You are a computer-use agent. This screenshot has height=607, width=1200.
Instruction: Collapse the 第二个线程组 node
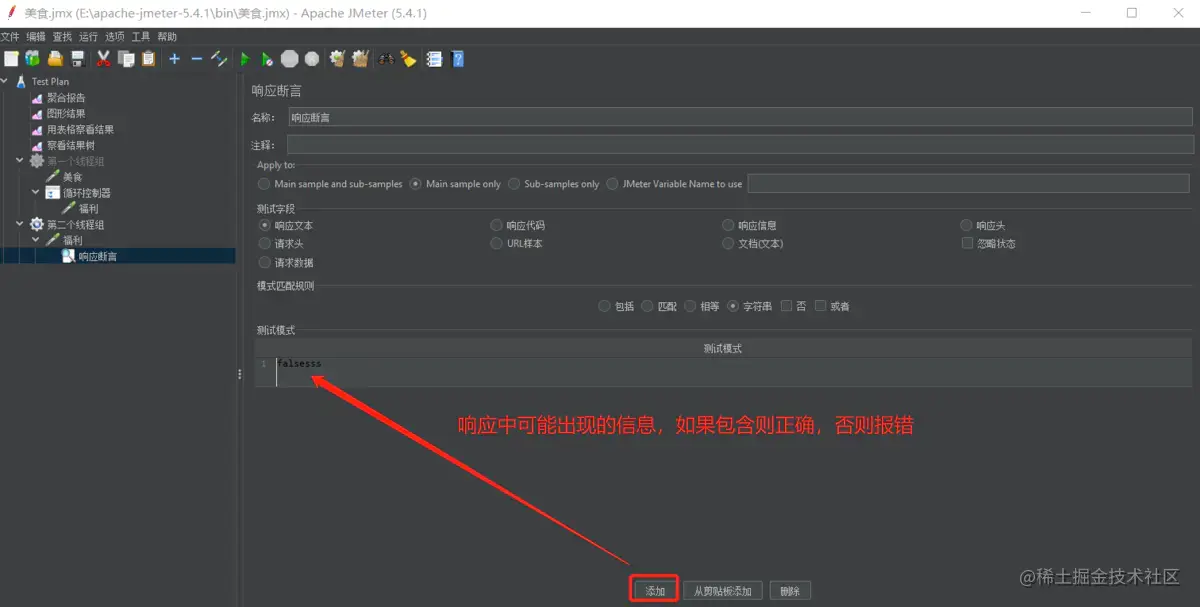pos(20,225)
